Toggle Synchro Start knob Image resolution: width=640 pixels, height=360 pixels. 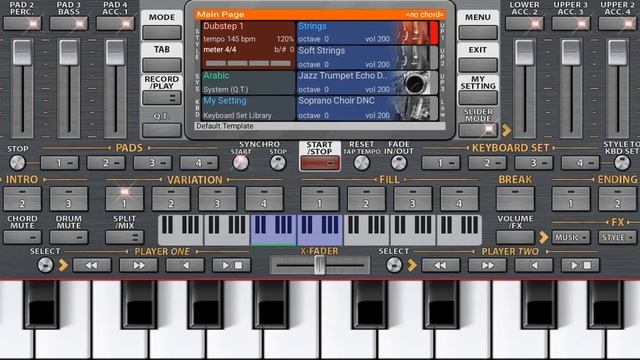tap(240, 163)
